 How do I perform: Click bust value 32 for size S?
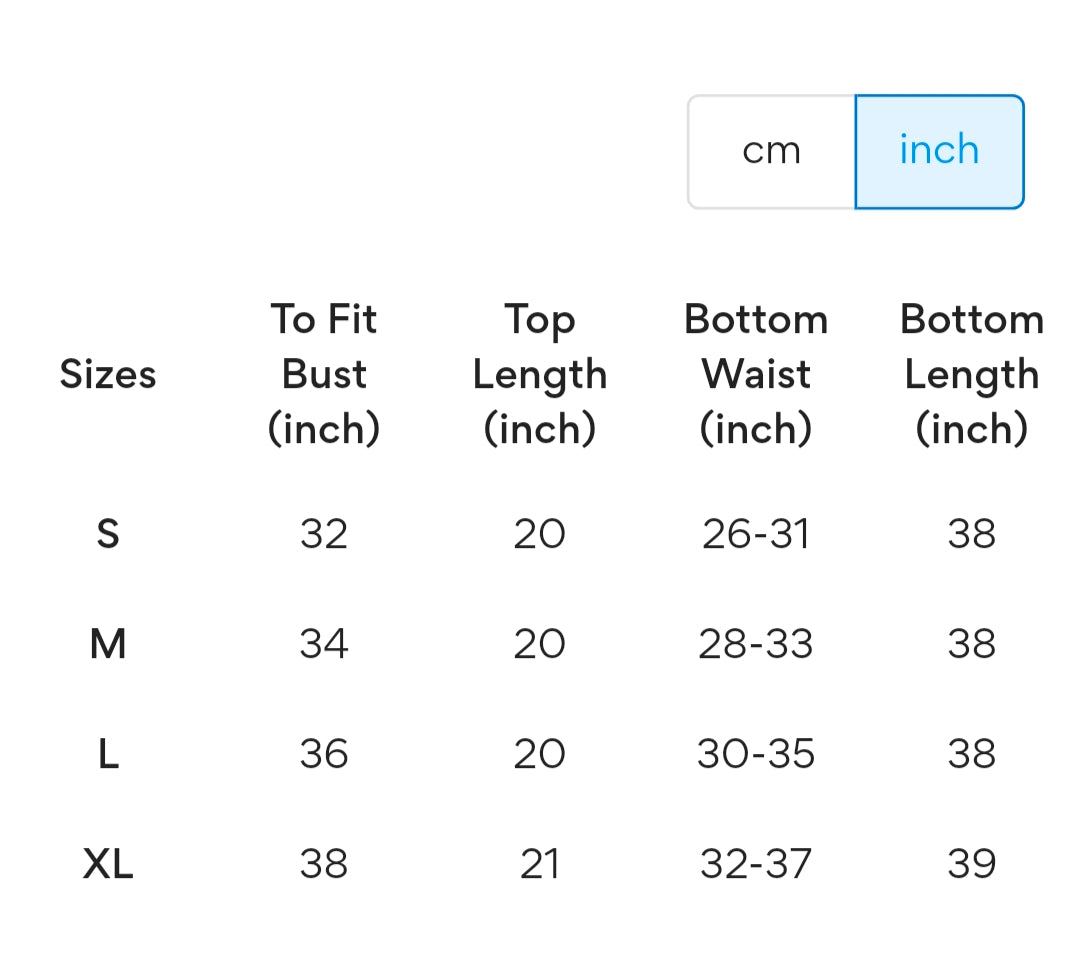(324, 534)
